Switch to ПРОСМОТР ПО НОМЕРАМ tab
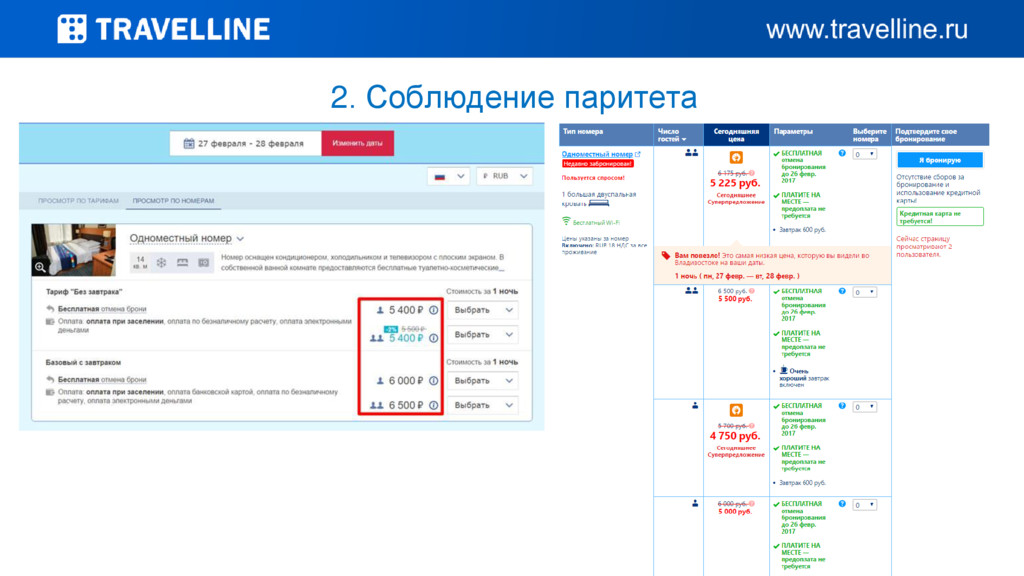Viewport: 1024px width, 576px height. pyautogui.click(x=173, y=201)
